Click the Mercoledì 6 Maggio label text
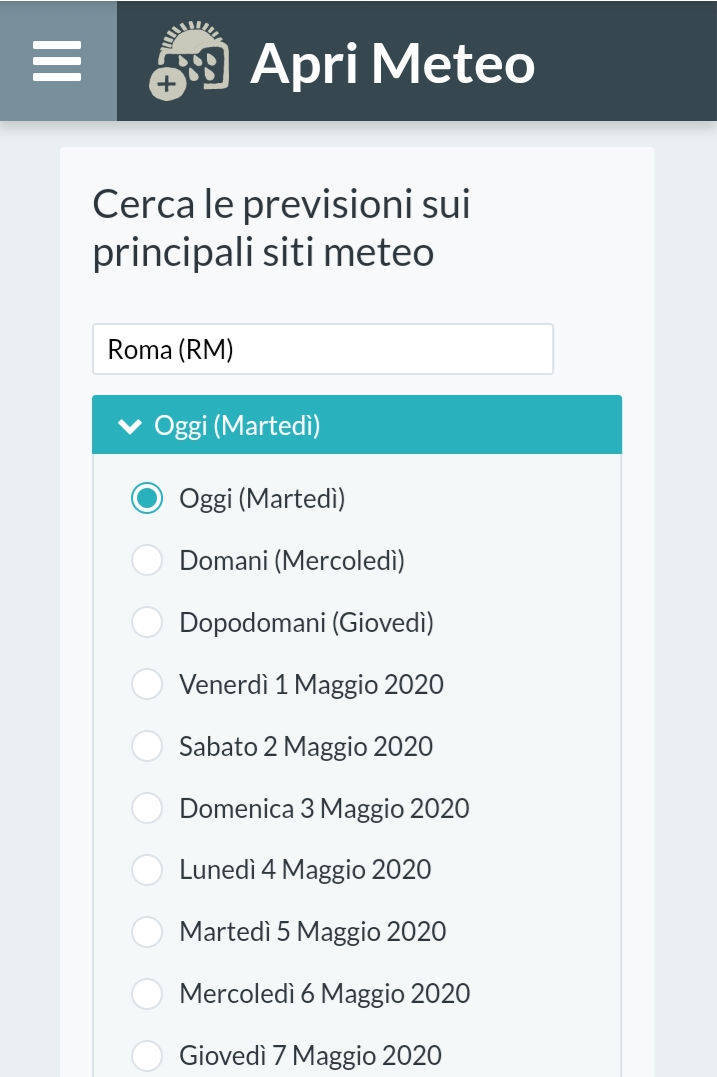This screenshot has width=717, height=1077. point(325,994)
